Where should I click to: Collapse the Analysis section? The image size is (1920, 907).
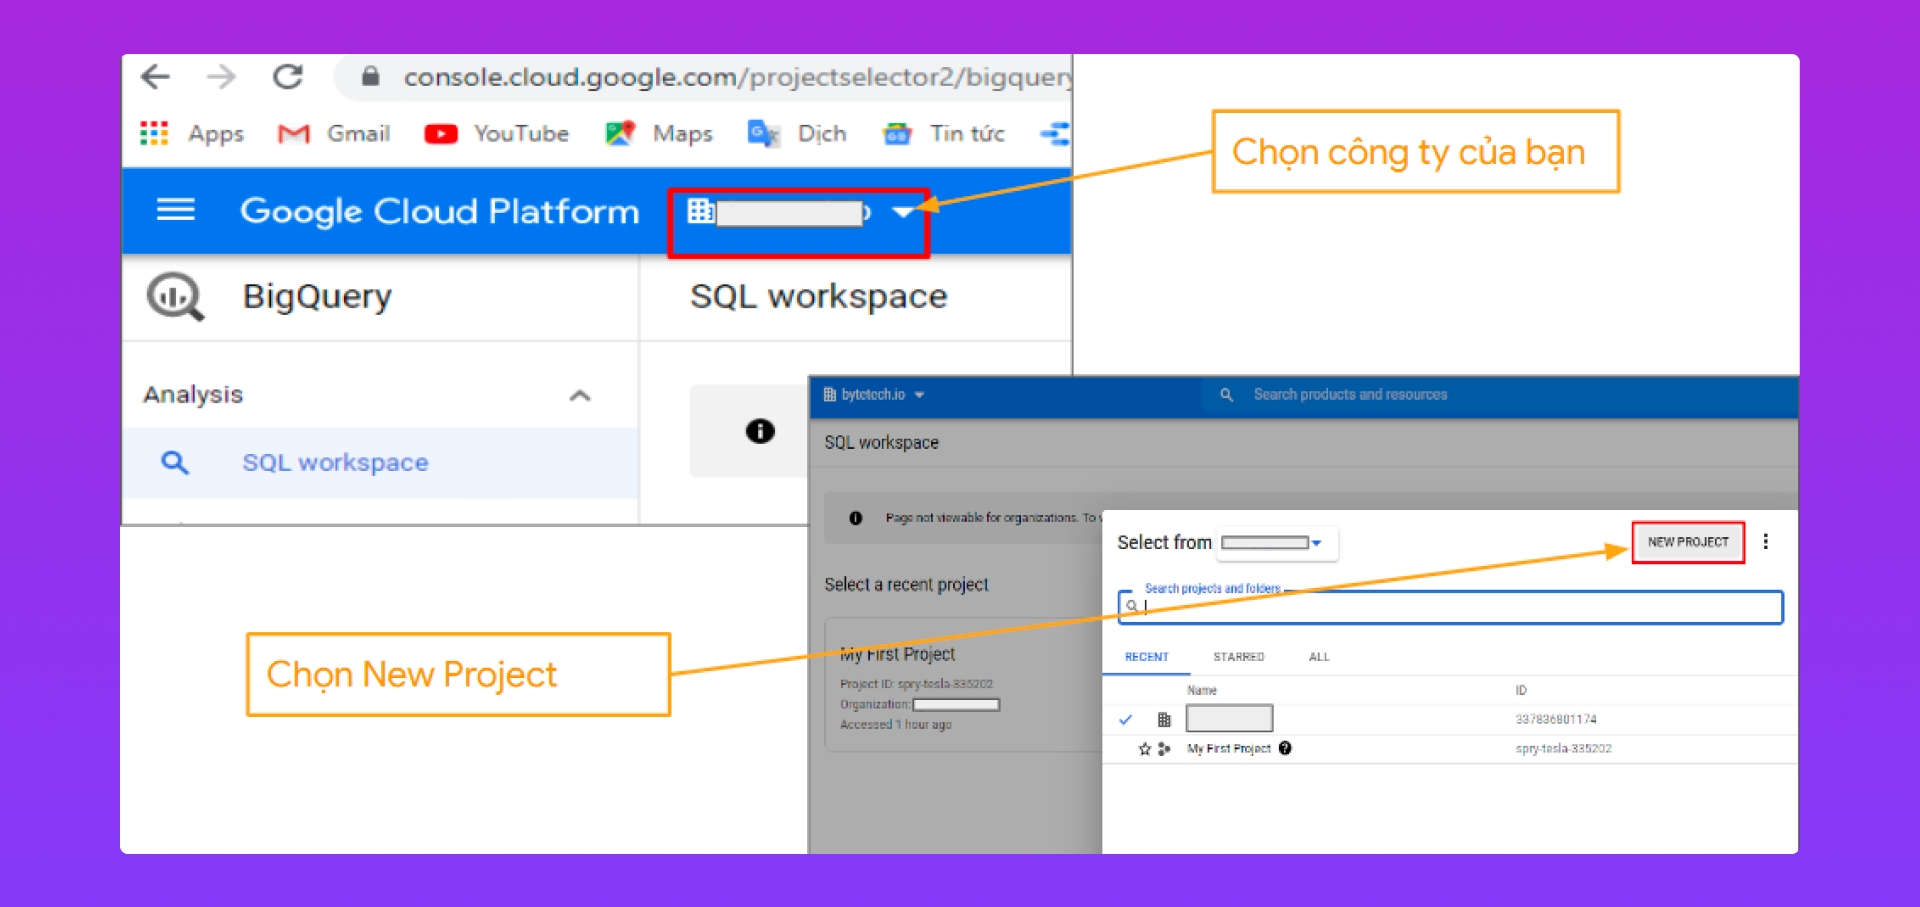point(580,395)
